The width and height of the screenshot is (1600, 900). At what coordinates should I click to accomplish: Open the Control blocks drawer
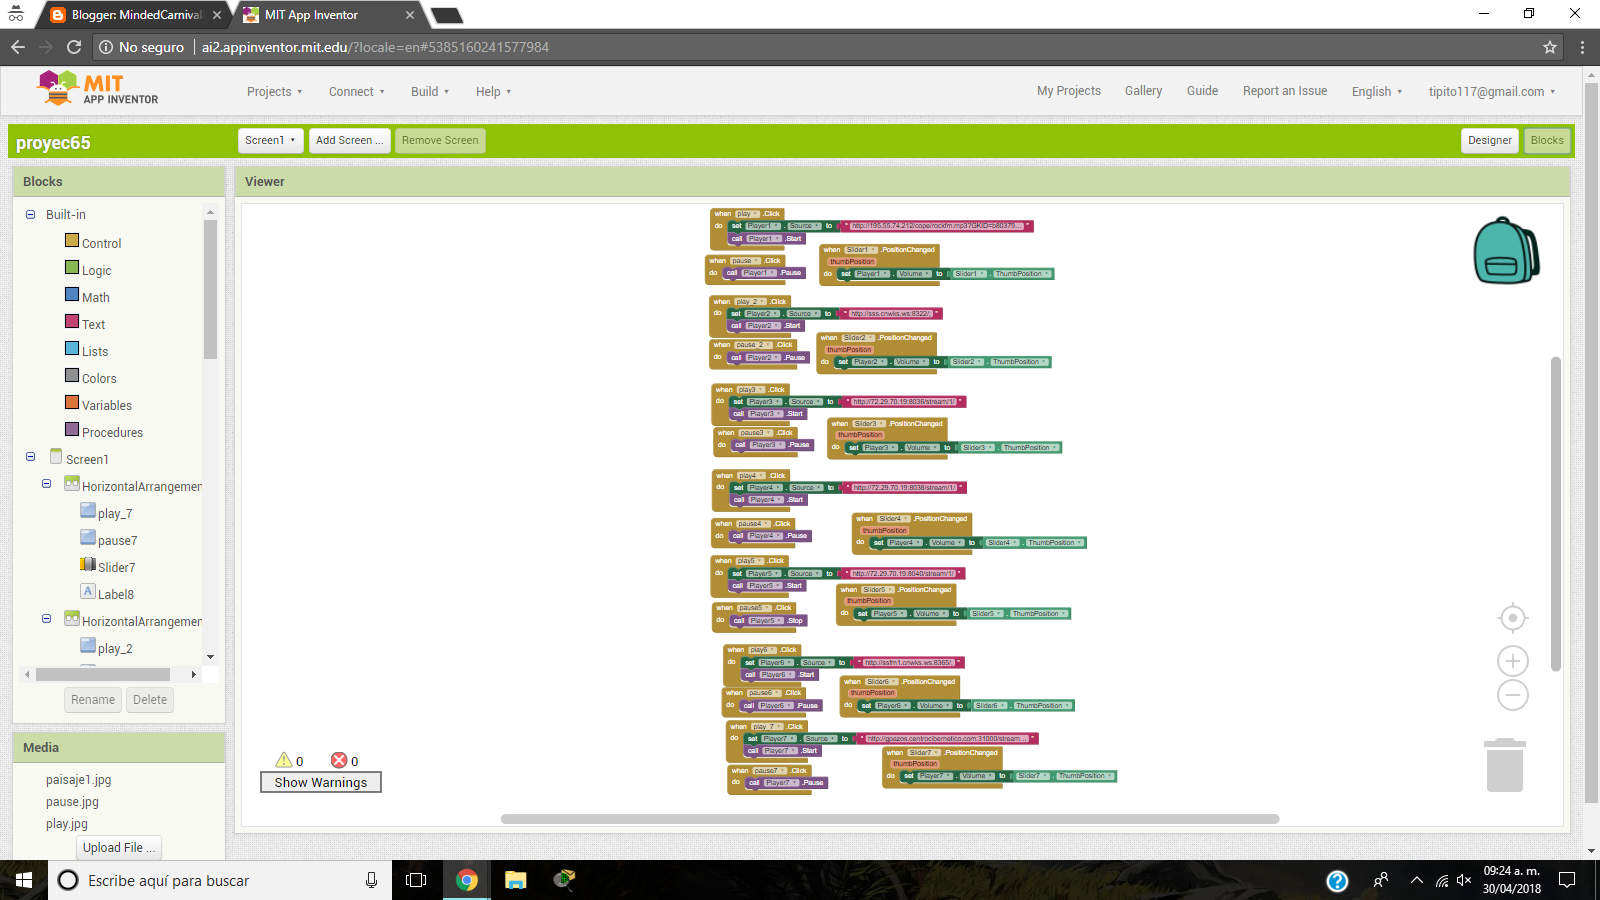pyautogui.click(x=100, y=242)
